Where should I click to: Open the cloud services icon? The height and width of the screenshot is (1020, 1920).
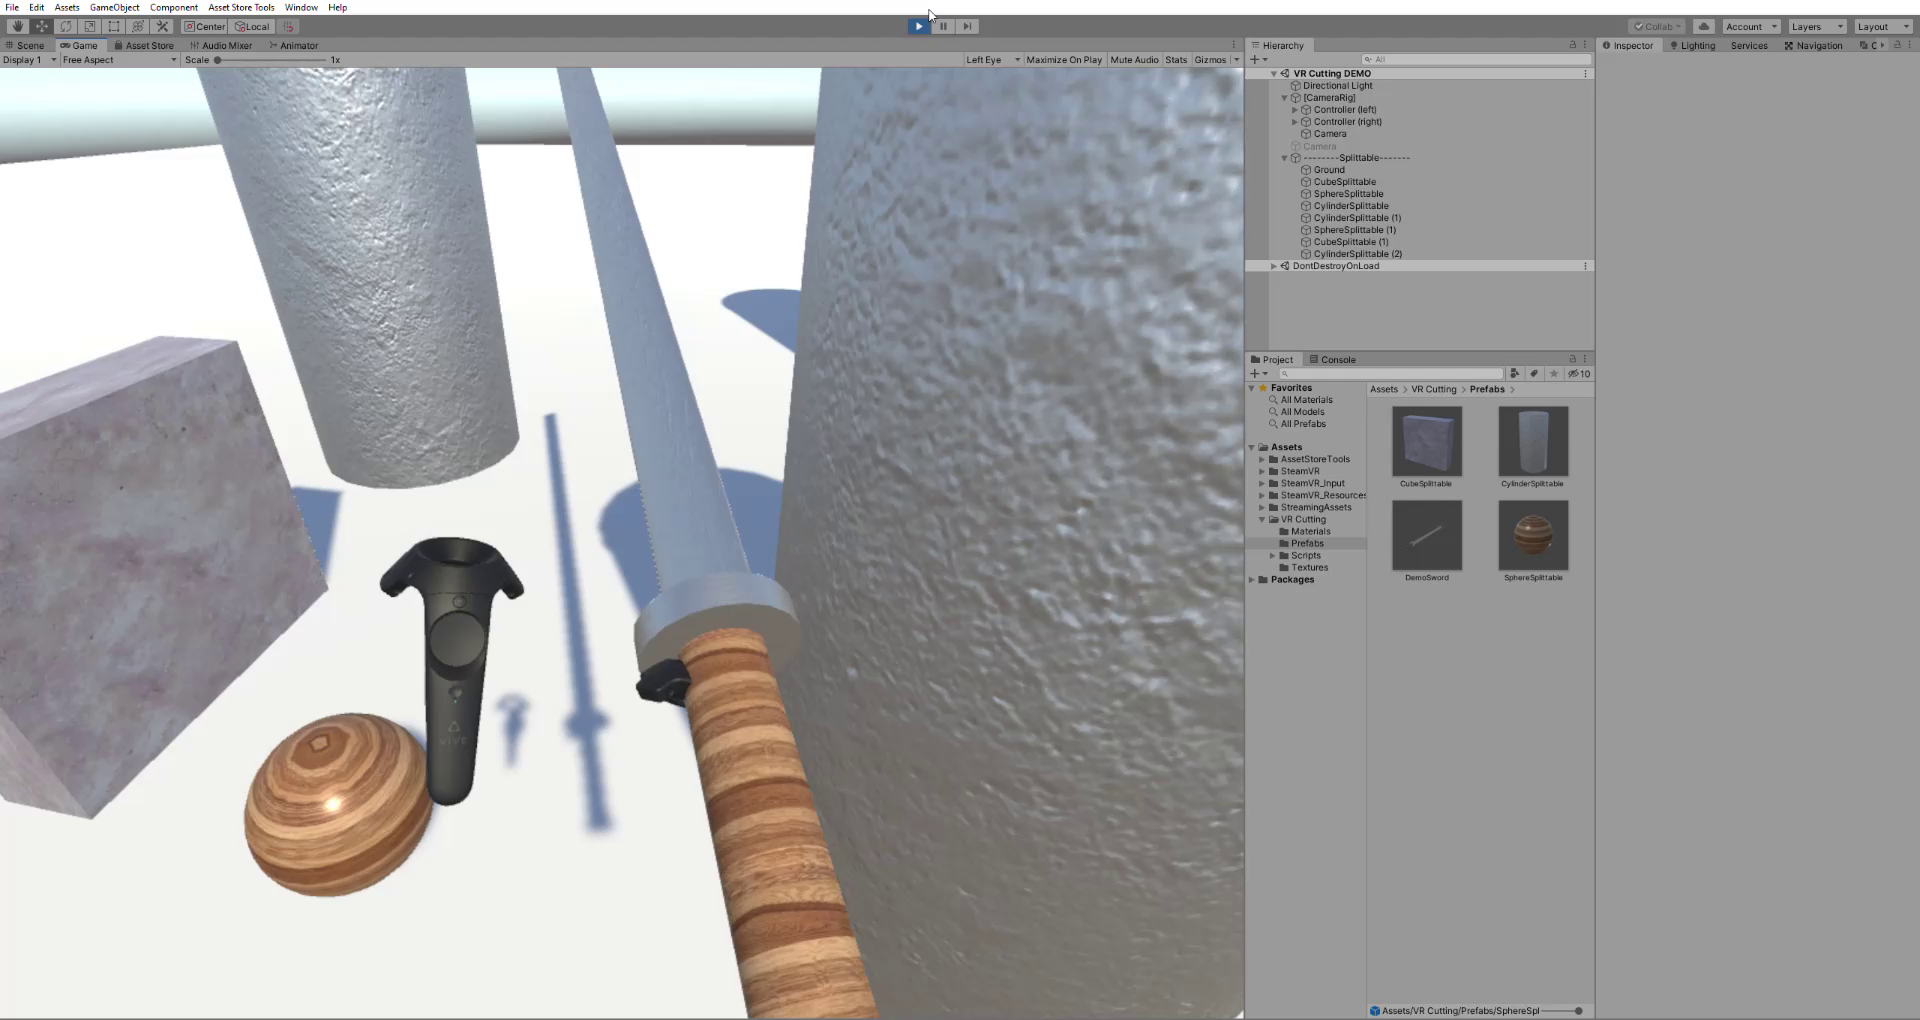(x=1704, y=26)
